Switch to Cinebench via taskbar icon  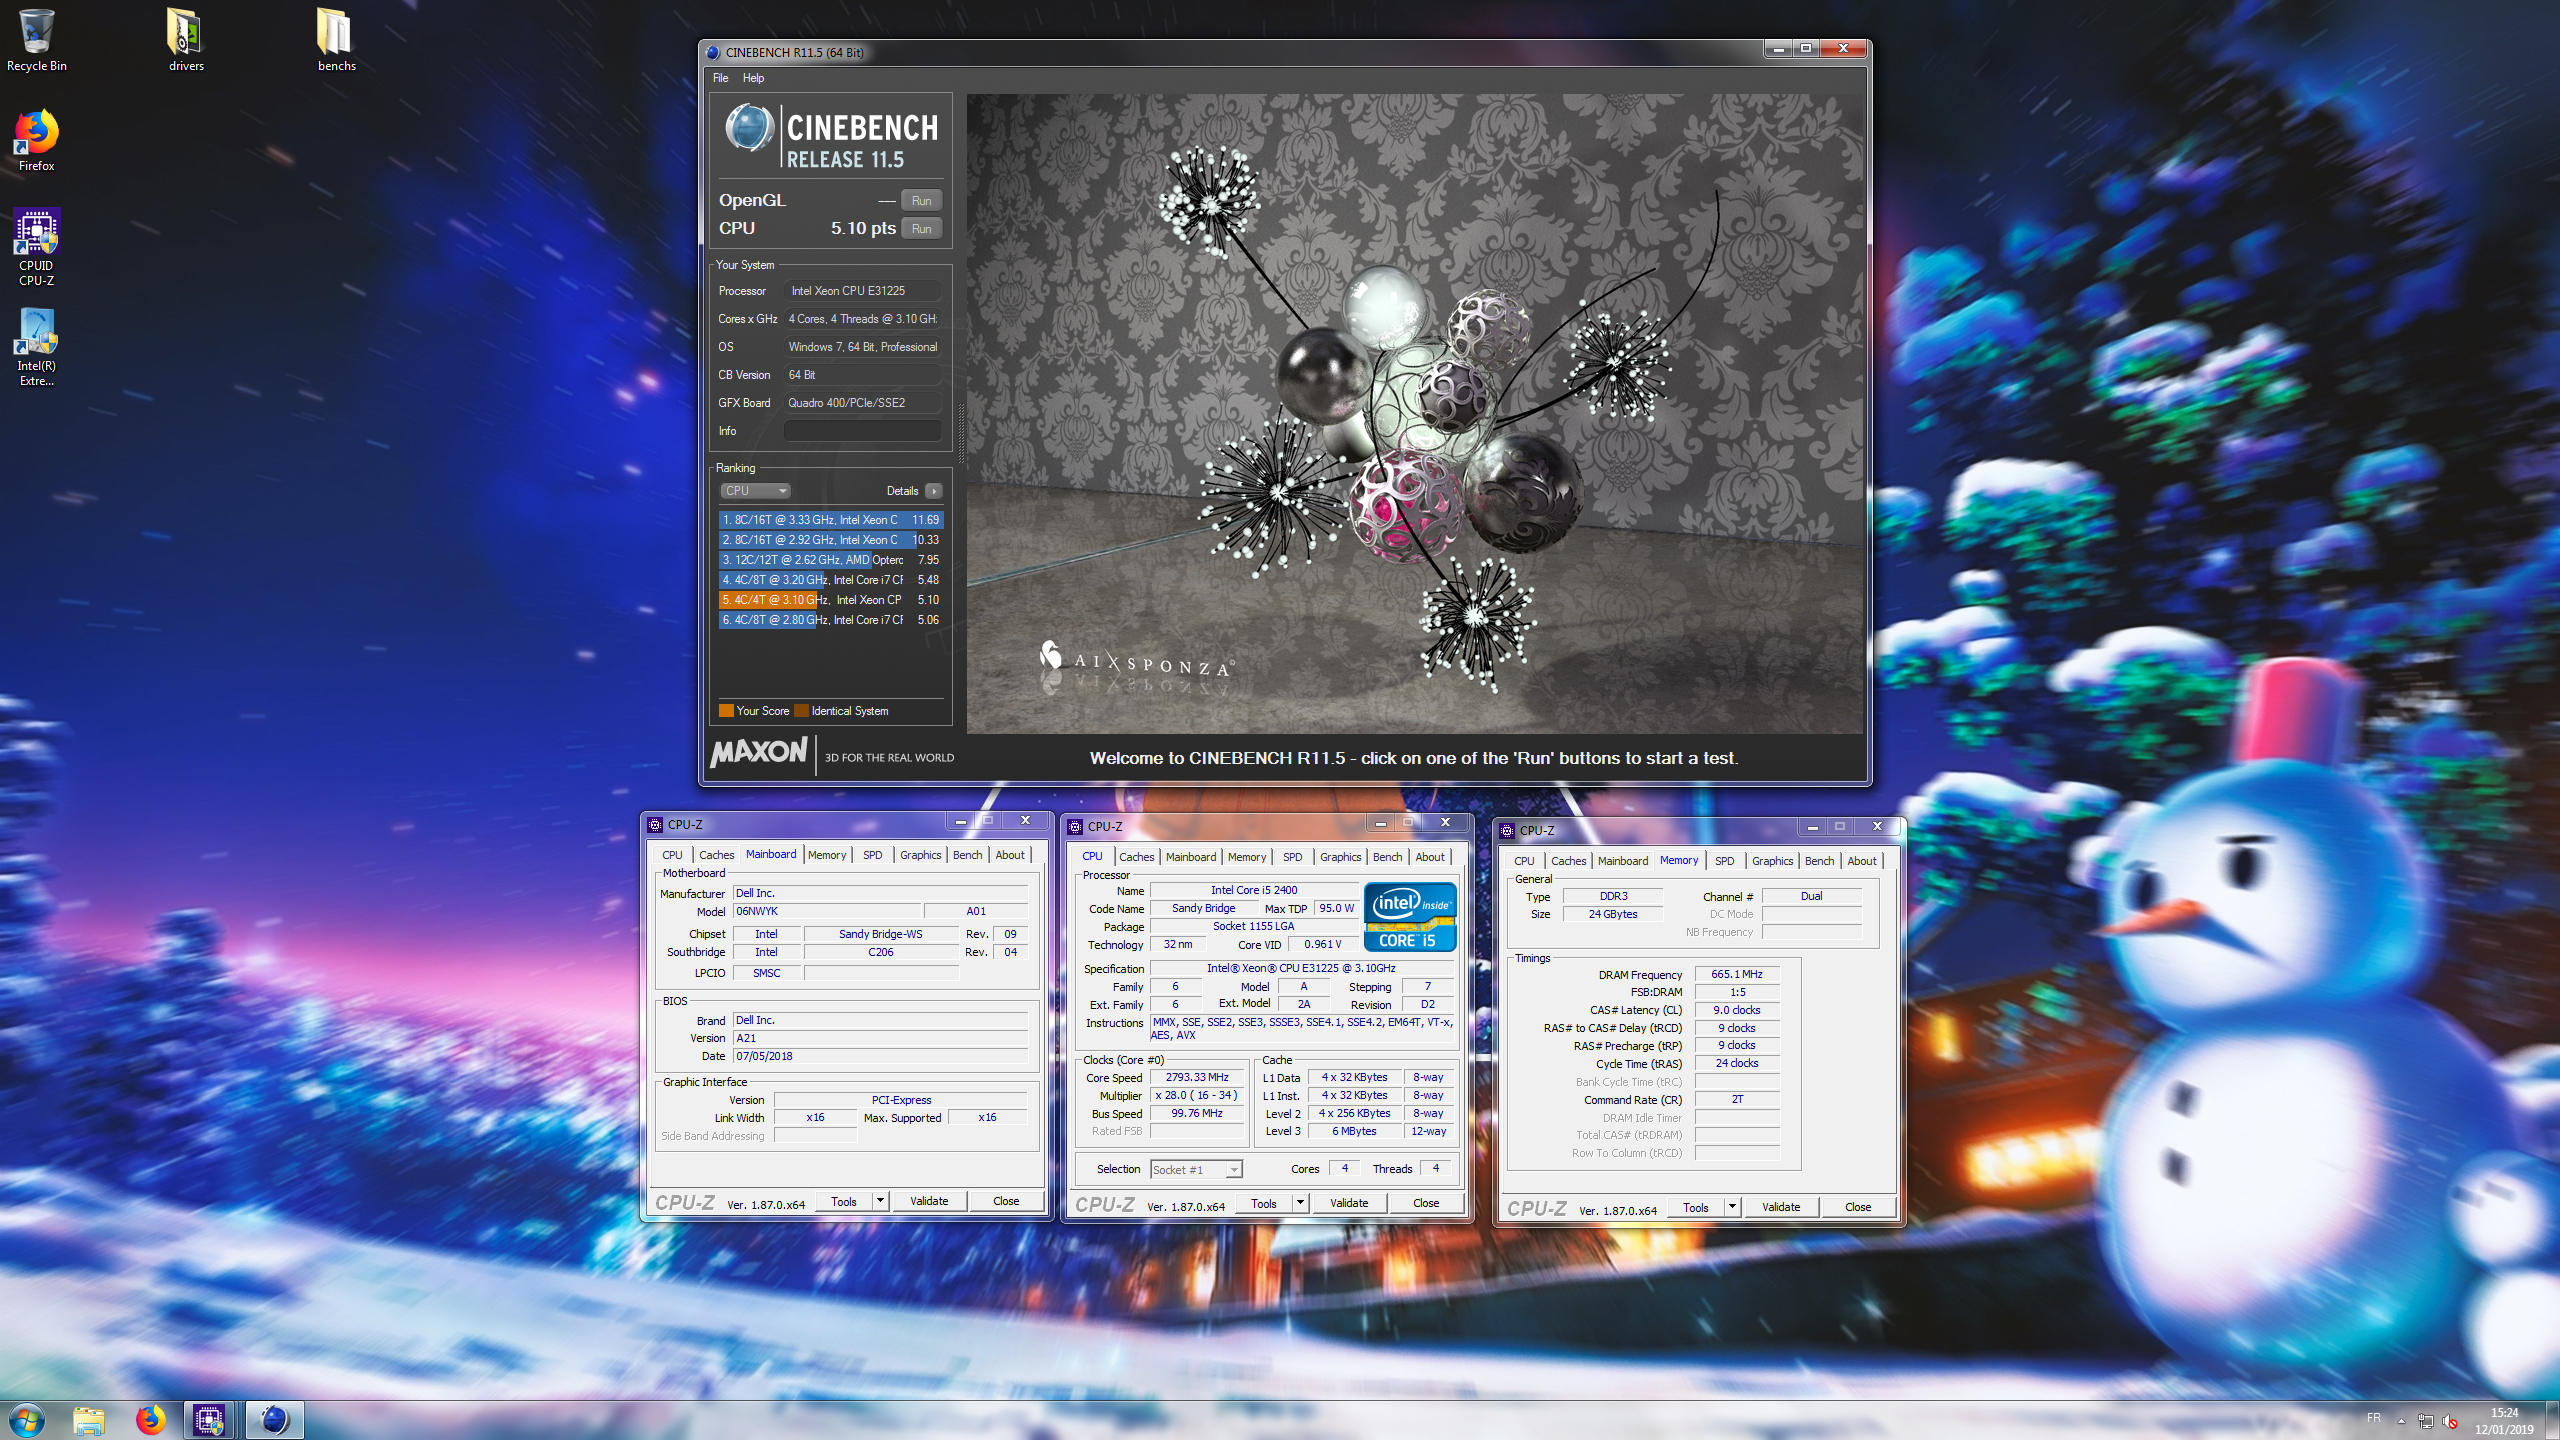tap(274, 1420)
